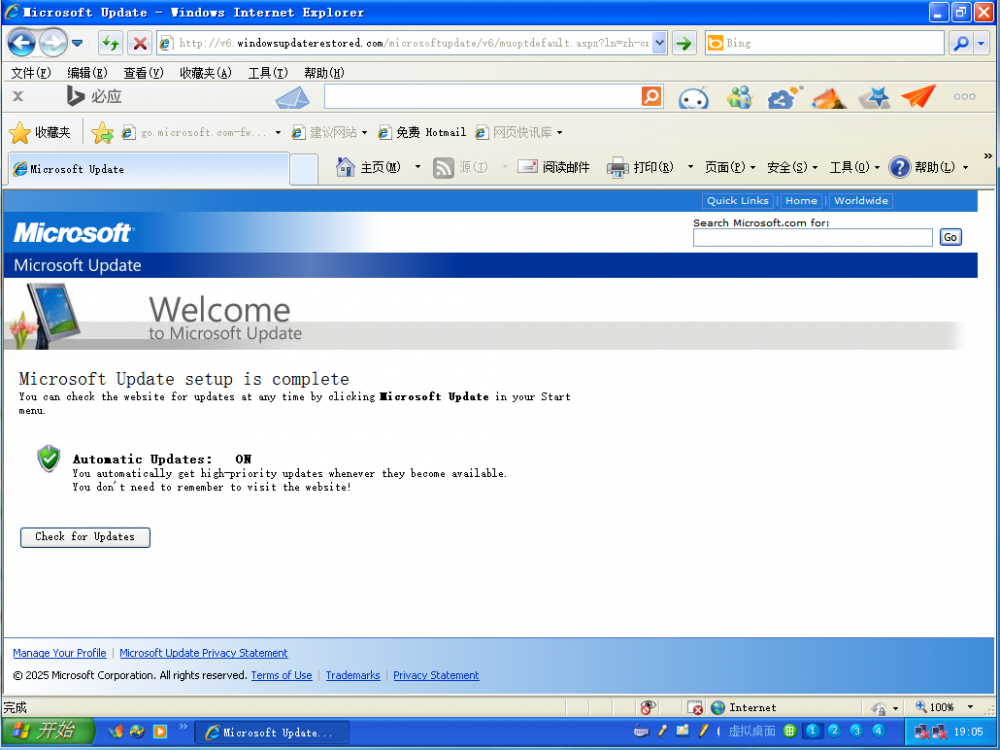Click the orange Bing toolbar search icon

651,96
